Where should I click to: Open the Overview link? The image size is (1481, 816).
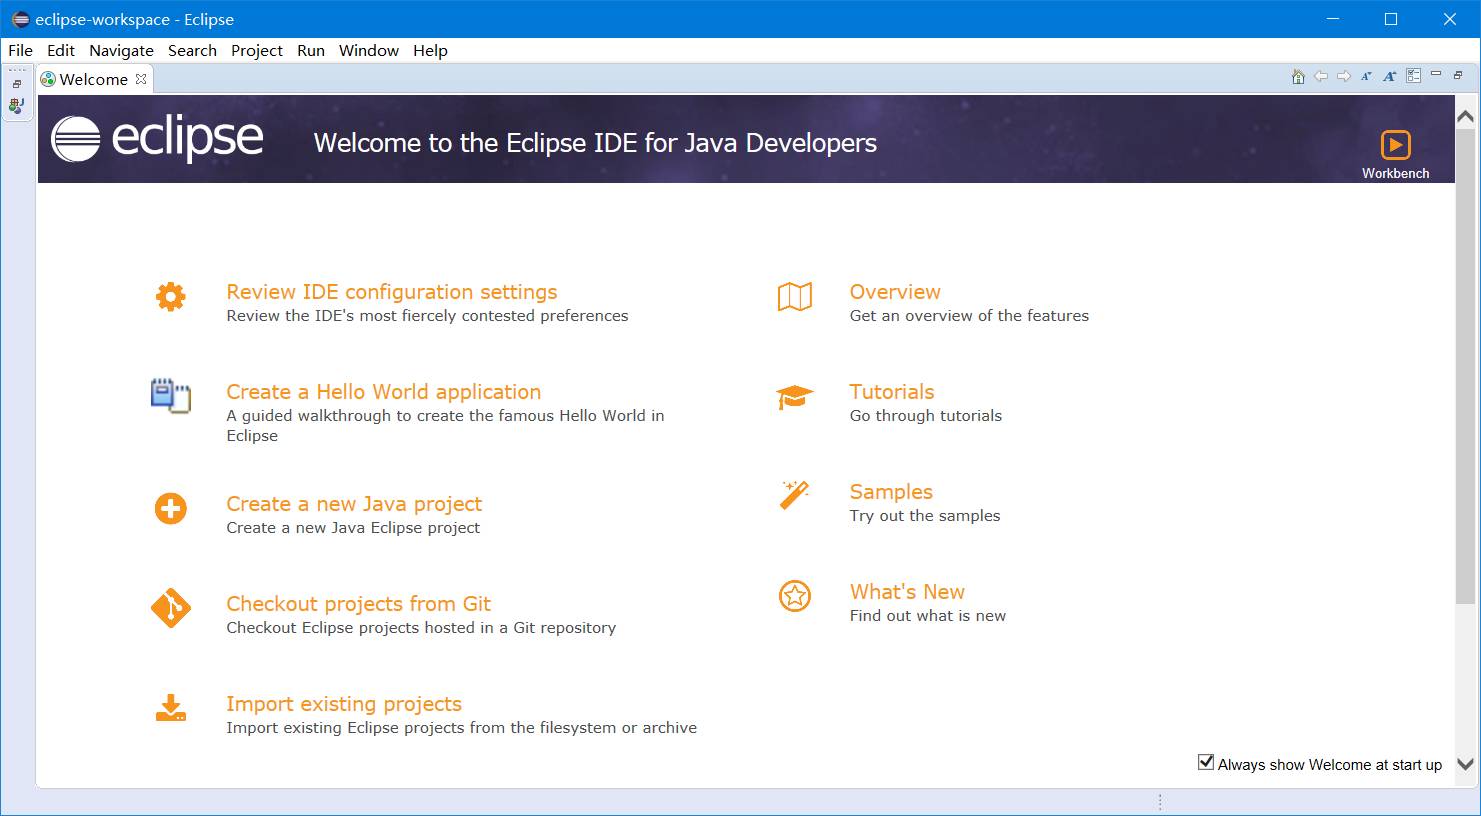[x=895, y=292]
